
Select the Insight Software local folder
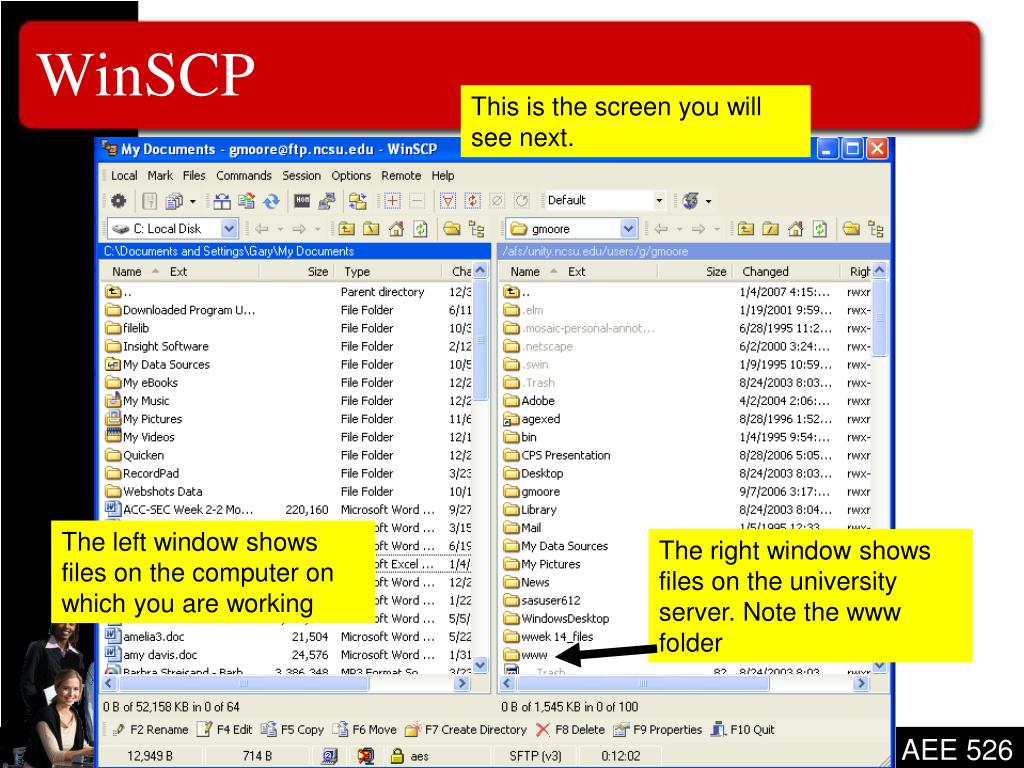tap(157, 346)
